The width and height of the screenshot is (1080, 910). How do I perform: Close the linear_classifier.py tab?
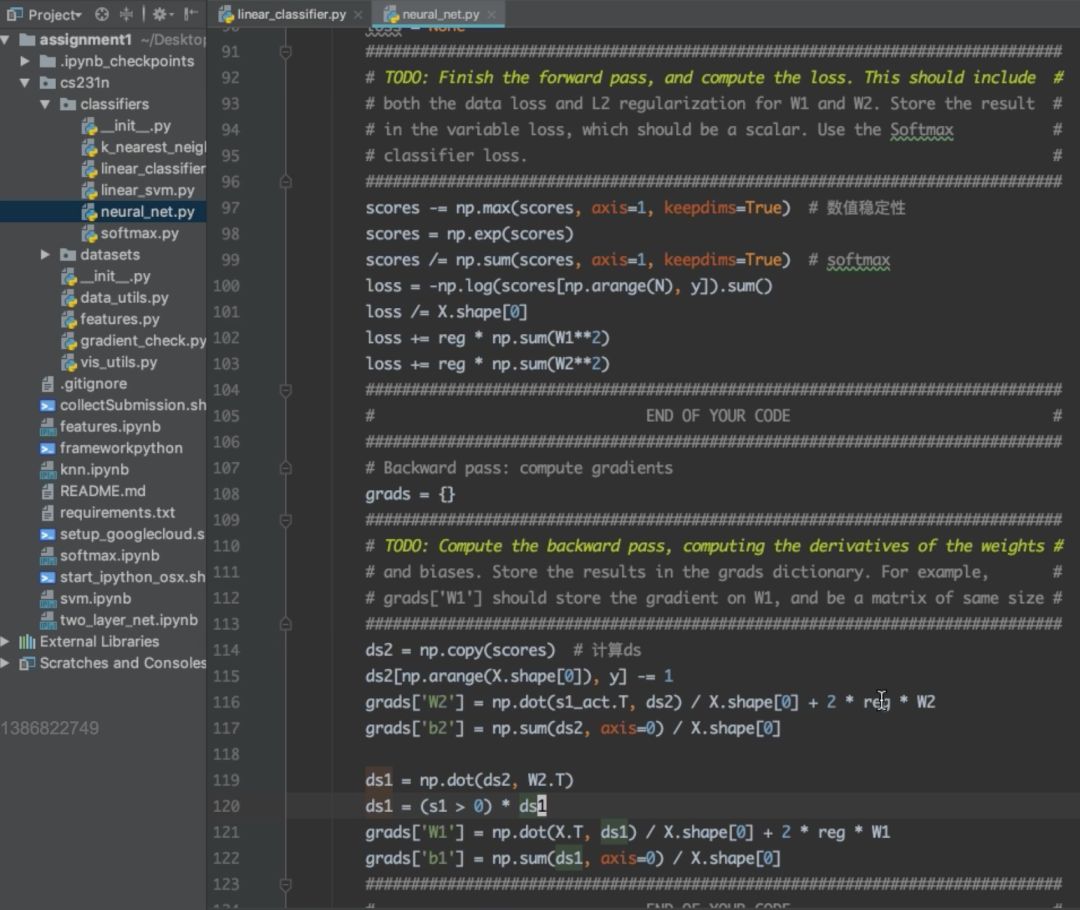pos(359,15)
